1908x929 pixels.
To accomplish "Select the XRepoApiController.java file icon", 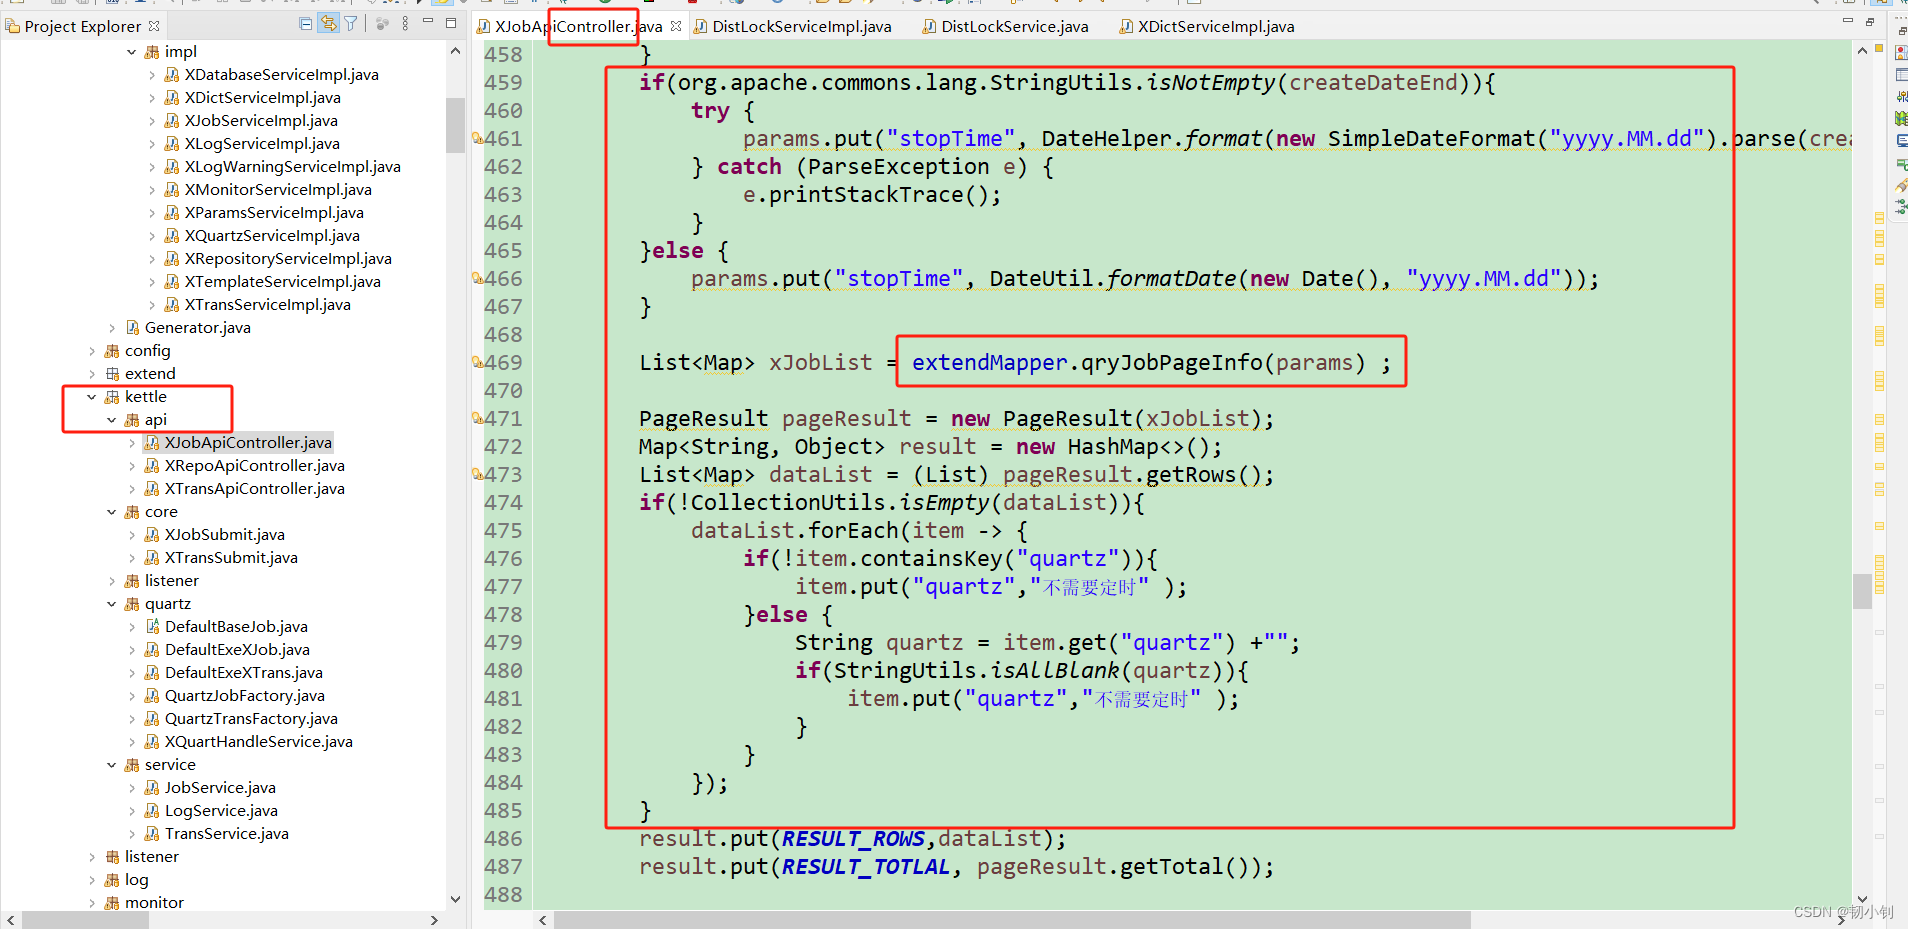I will point(152,466).
